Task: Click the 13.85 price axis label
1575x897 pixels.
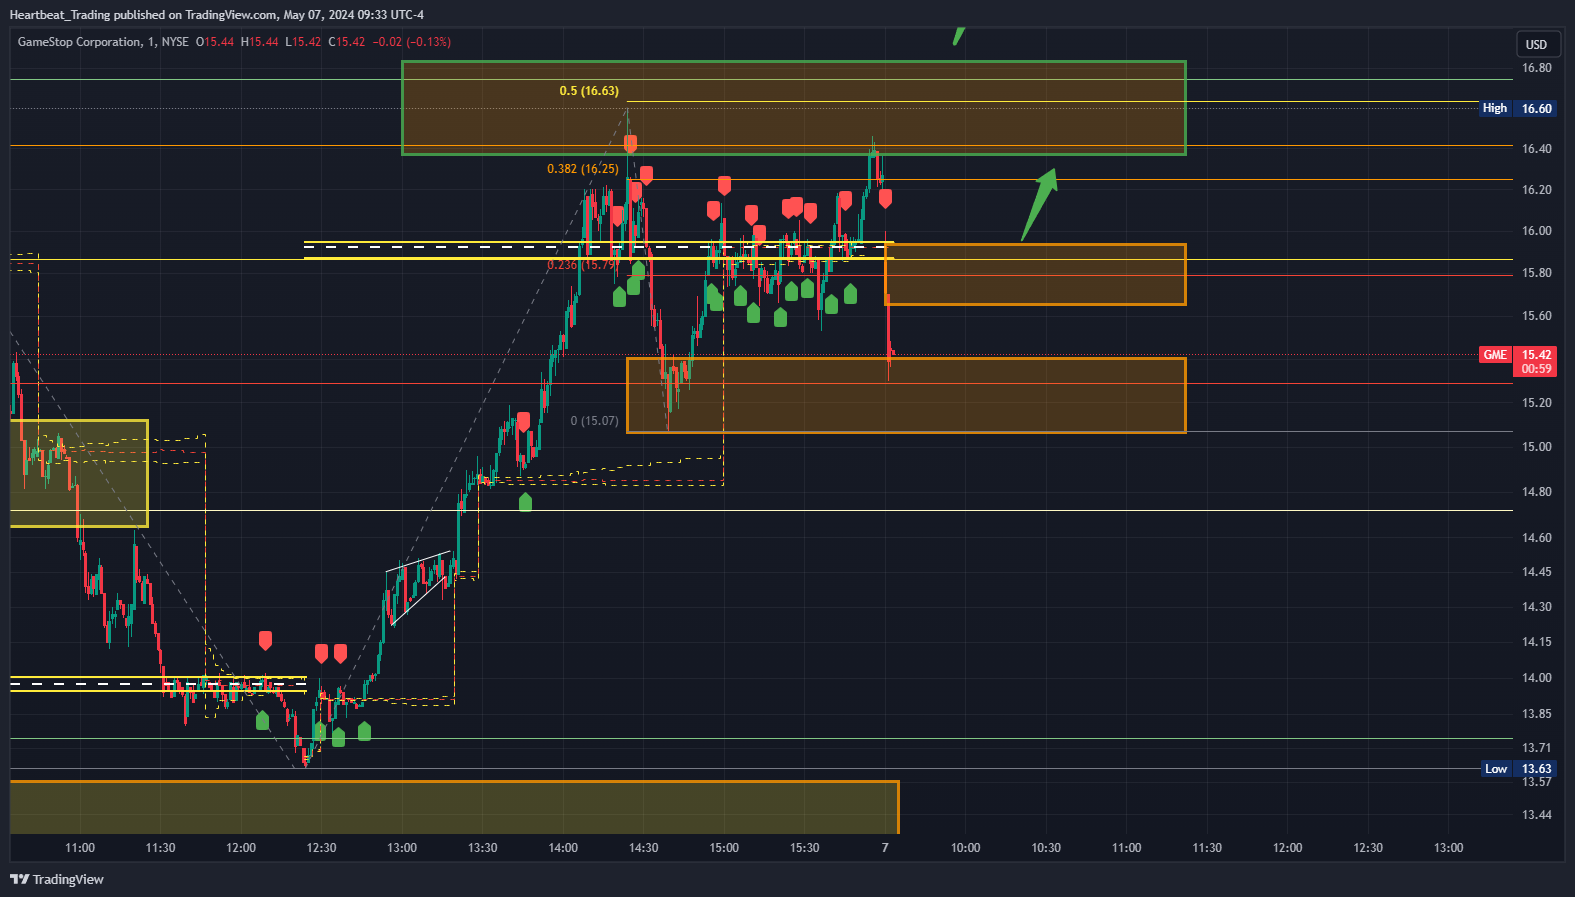Action: (1537, 714)
